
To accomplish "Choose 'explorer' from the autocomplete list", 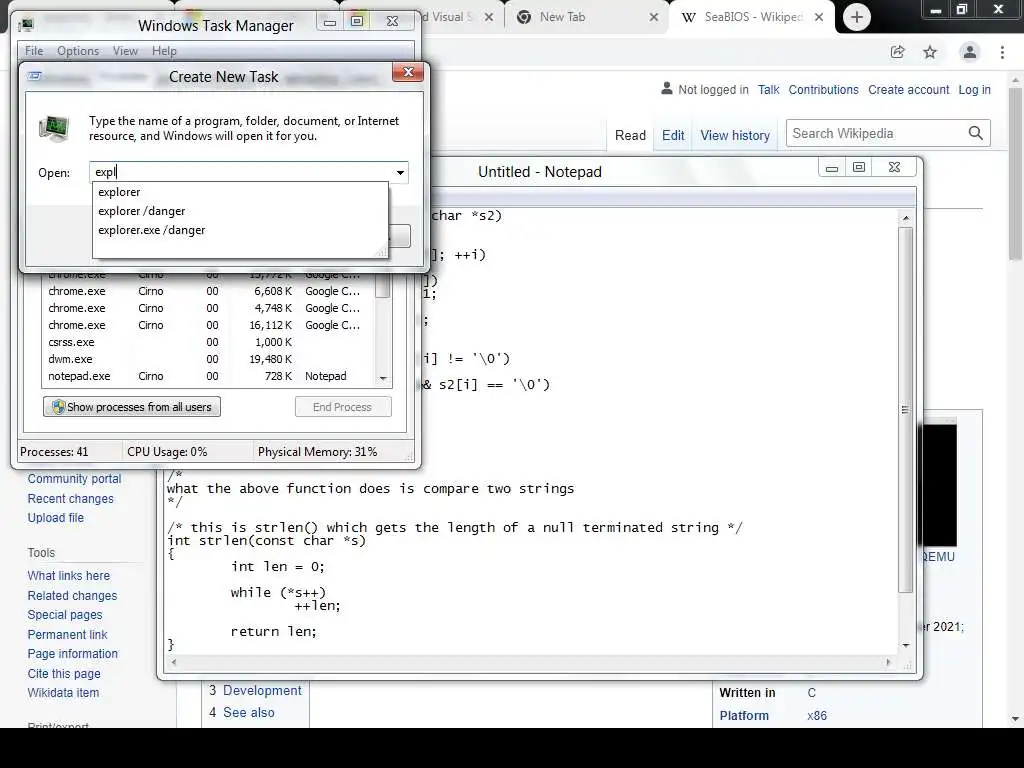I will tap(240, 192).
